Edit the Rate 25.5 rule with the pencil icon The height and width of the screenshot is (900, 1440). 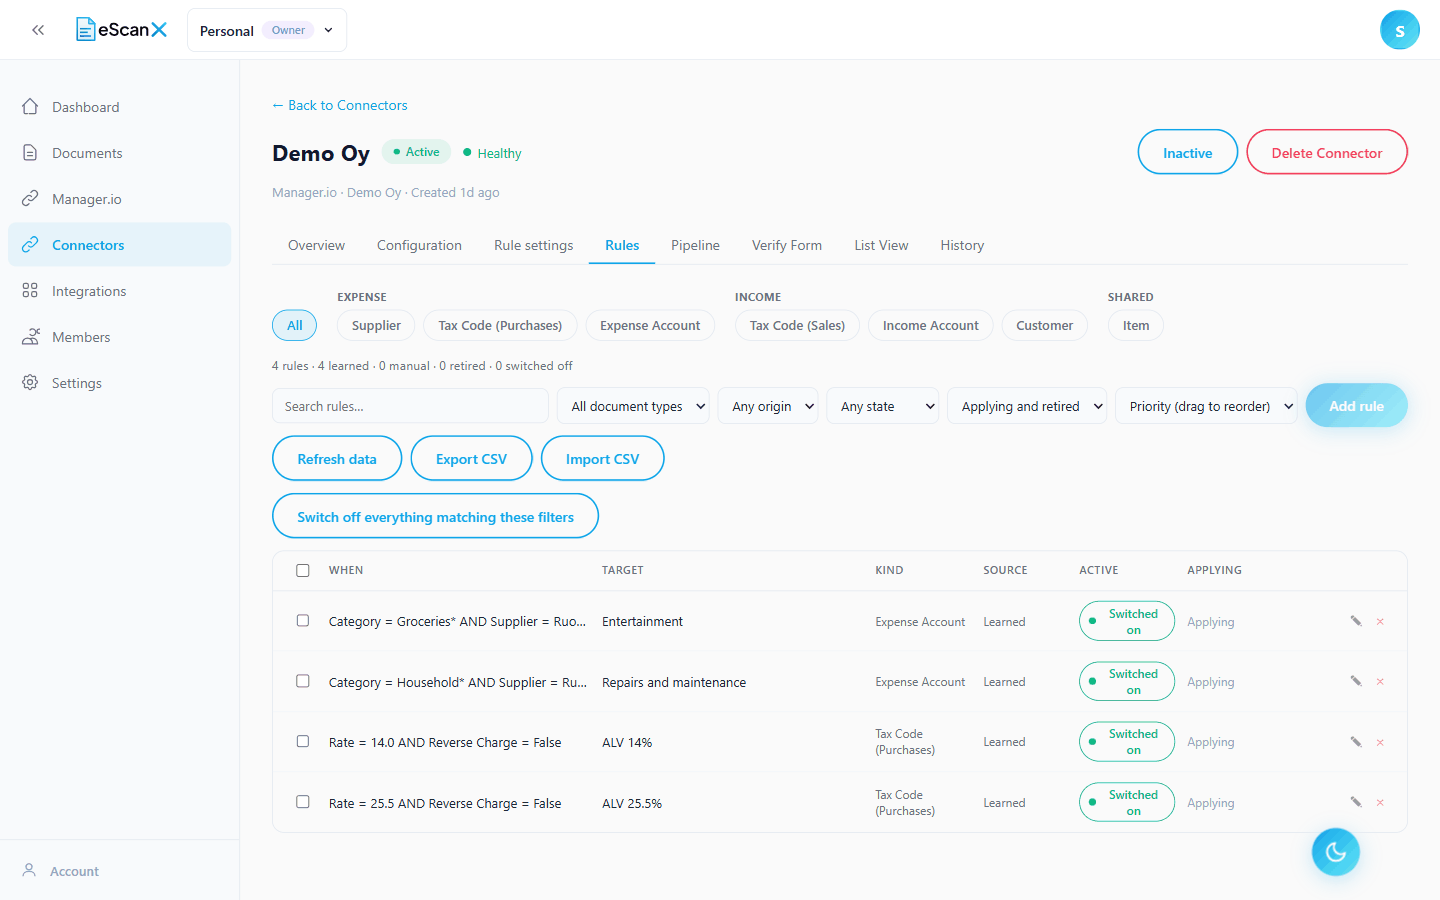pos(1356,802)
